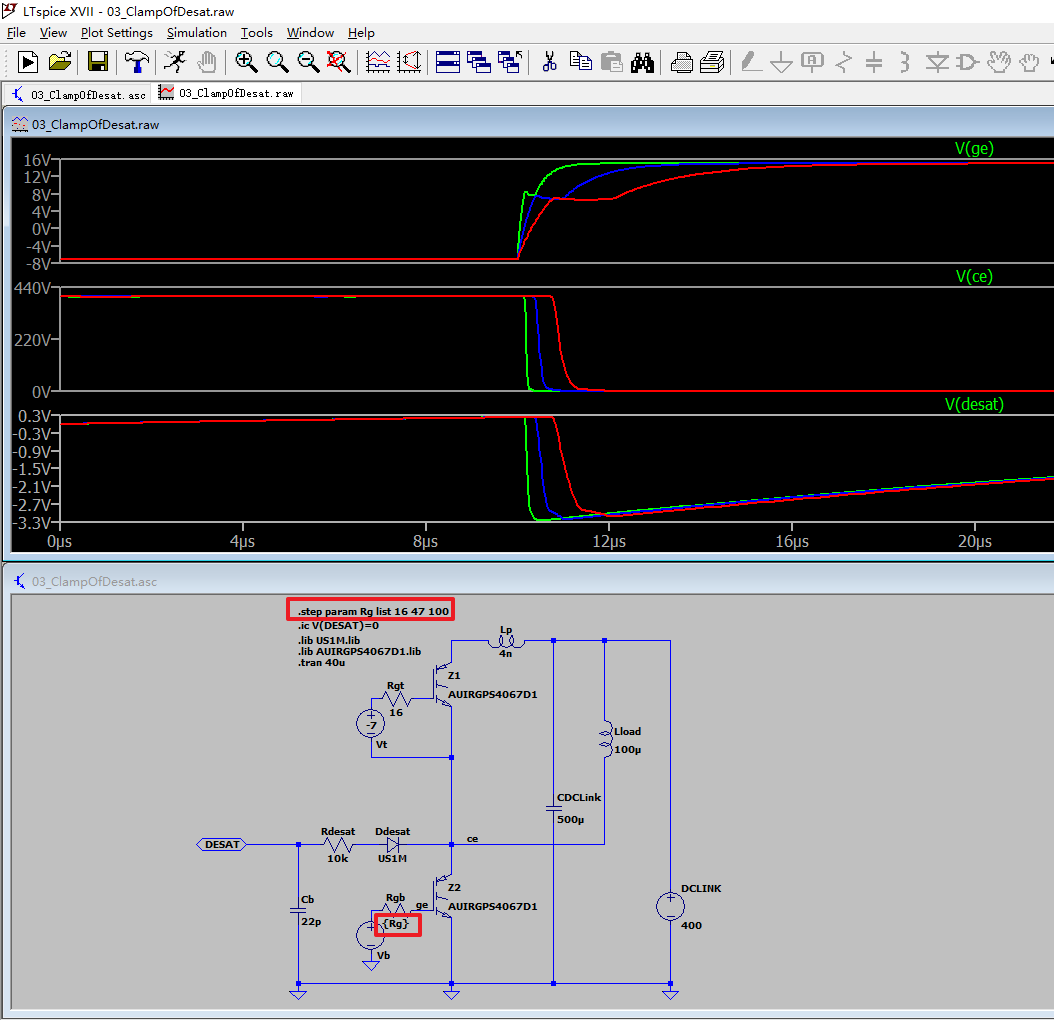1054x1020 pixels.
Task: Click the Rdesat 10k resistor
Action: [337, 845]
